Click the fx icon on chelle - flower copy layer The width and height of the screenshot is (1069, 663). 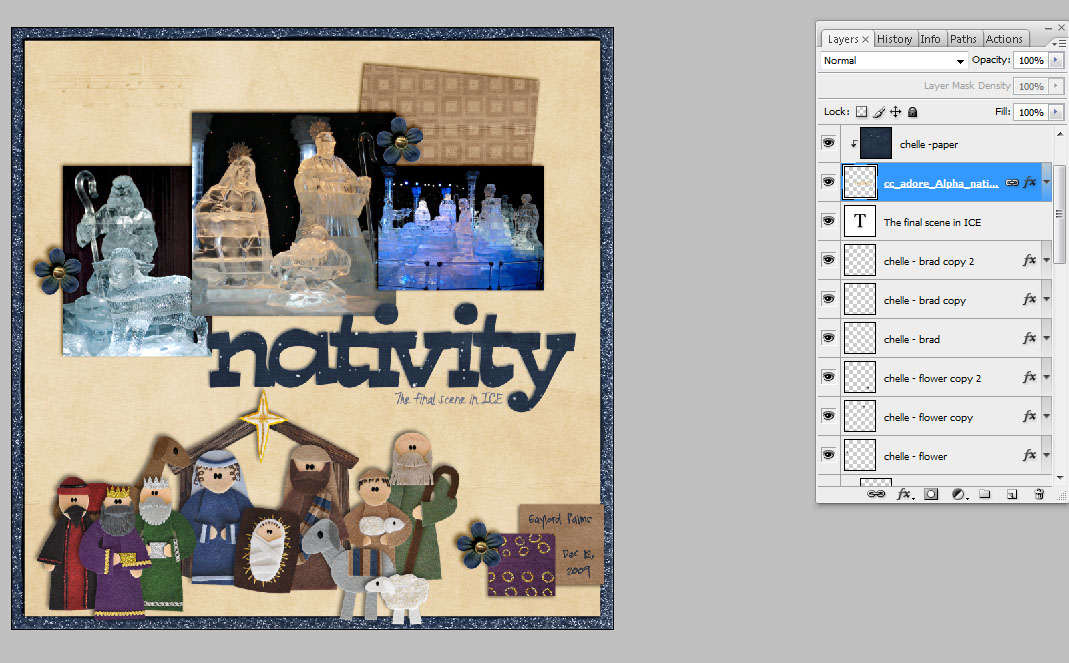(x=1029, y=415)
